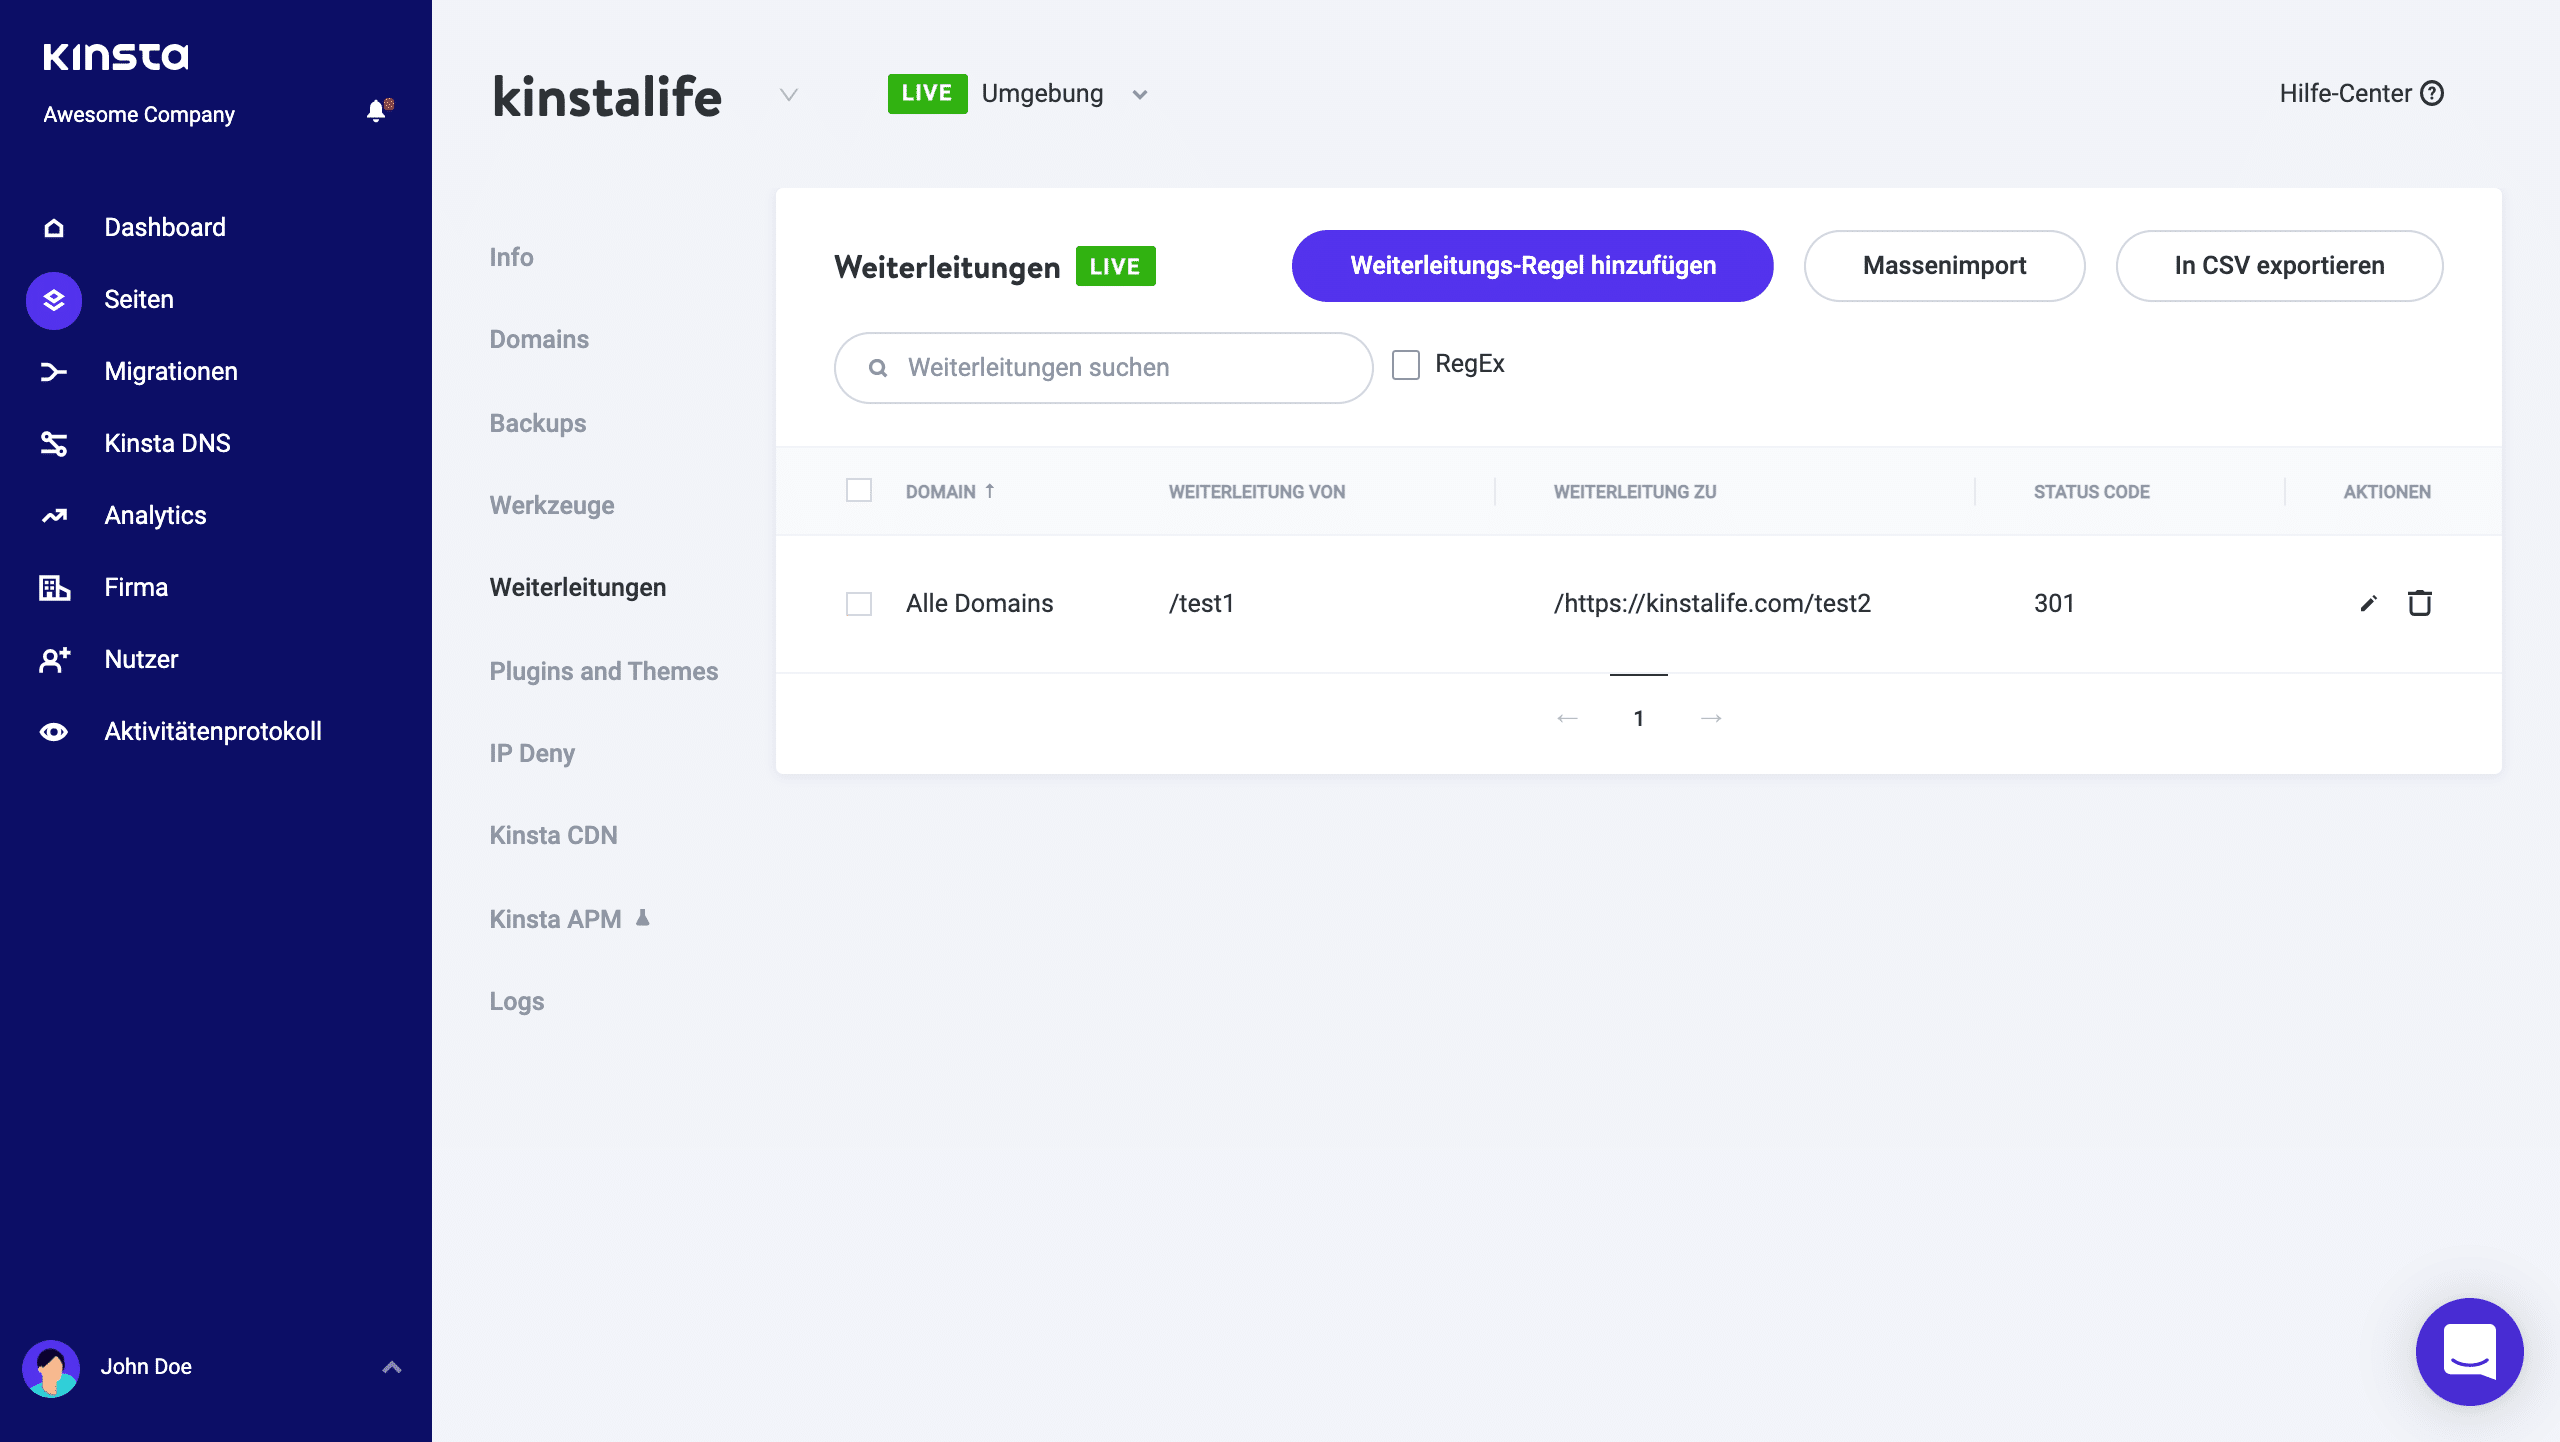Select the Seiten icon in the sidebar
Viewport: 2560px width, 1442px height.
(x=54, y=299)
